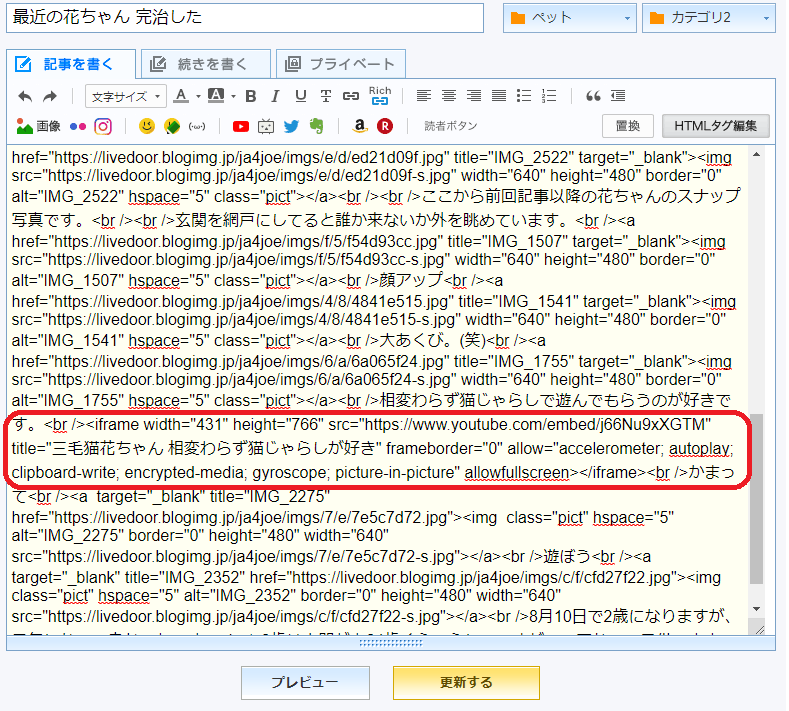Image resolution: width=789 pixels, height=711 pixels.
Task: Switch to HTMLタグ編集 mode
Action: (715, 126)
